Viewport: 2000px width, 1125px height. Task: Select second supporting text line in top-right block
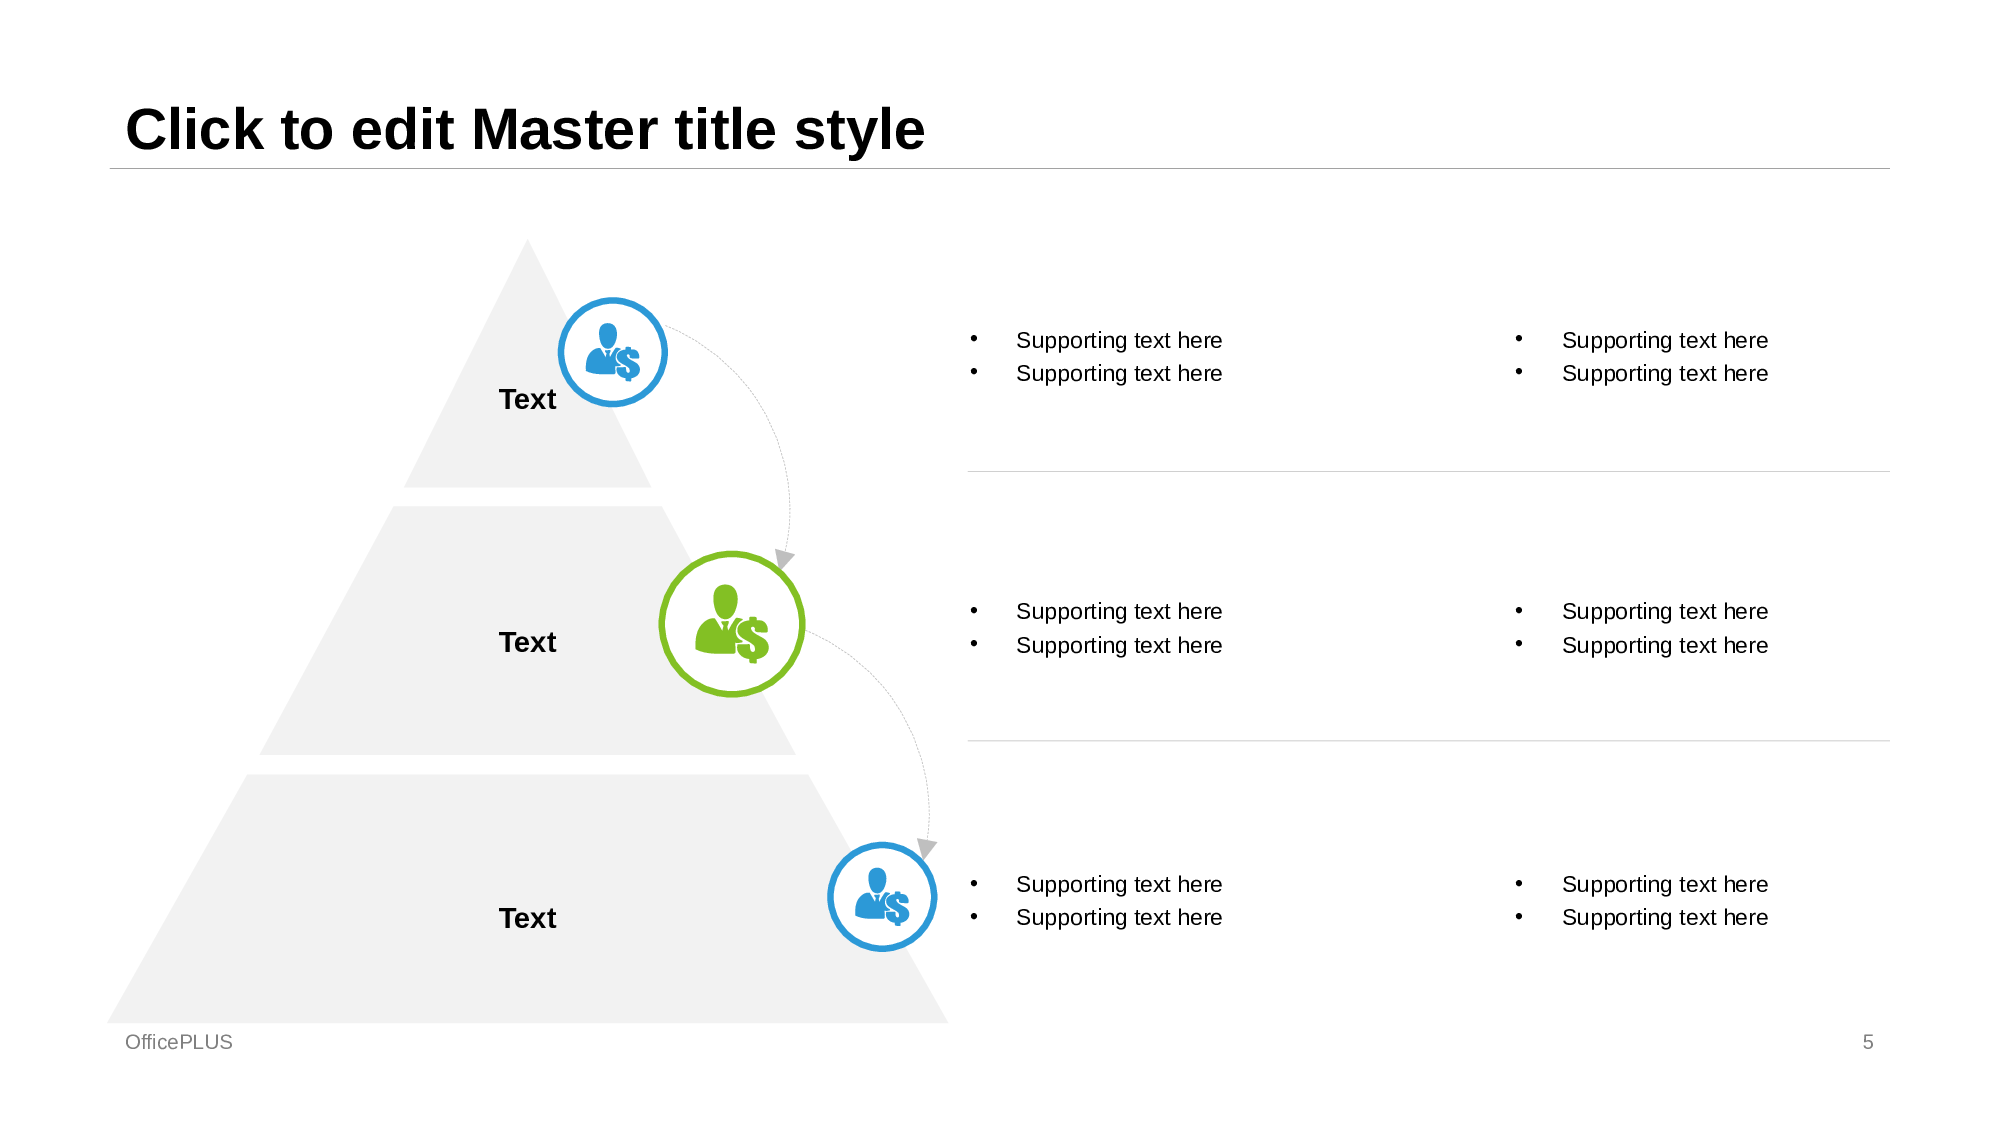pos(1664,374)
